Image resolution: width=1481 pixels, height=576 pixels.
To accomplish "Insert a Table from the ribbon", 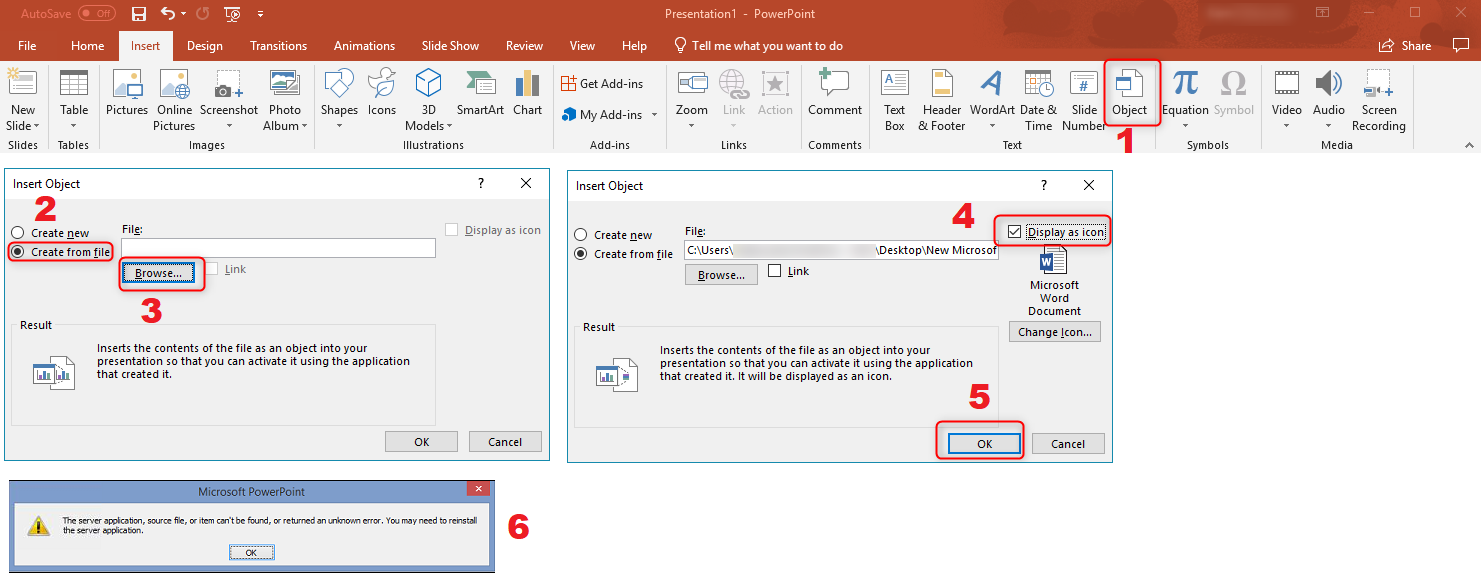I will click(74, 99).
